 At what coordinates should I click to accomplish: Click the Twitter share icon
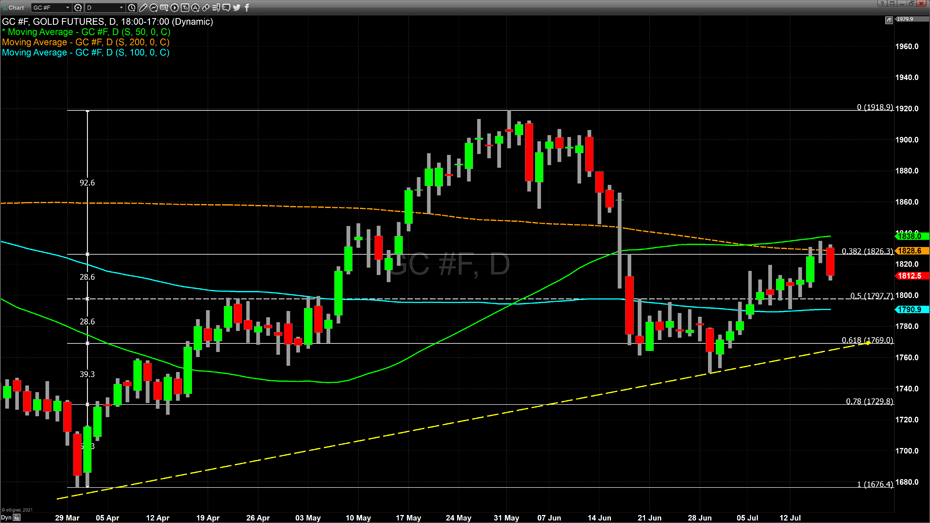click(x=237, y=8)
